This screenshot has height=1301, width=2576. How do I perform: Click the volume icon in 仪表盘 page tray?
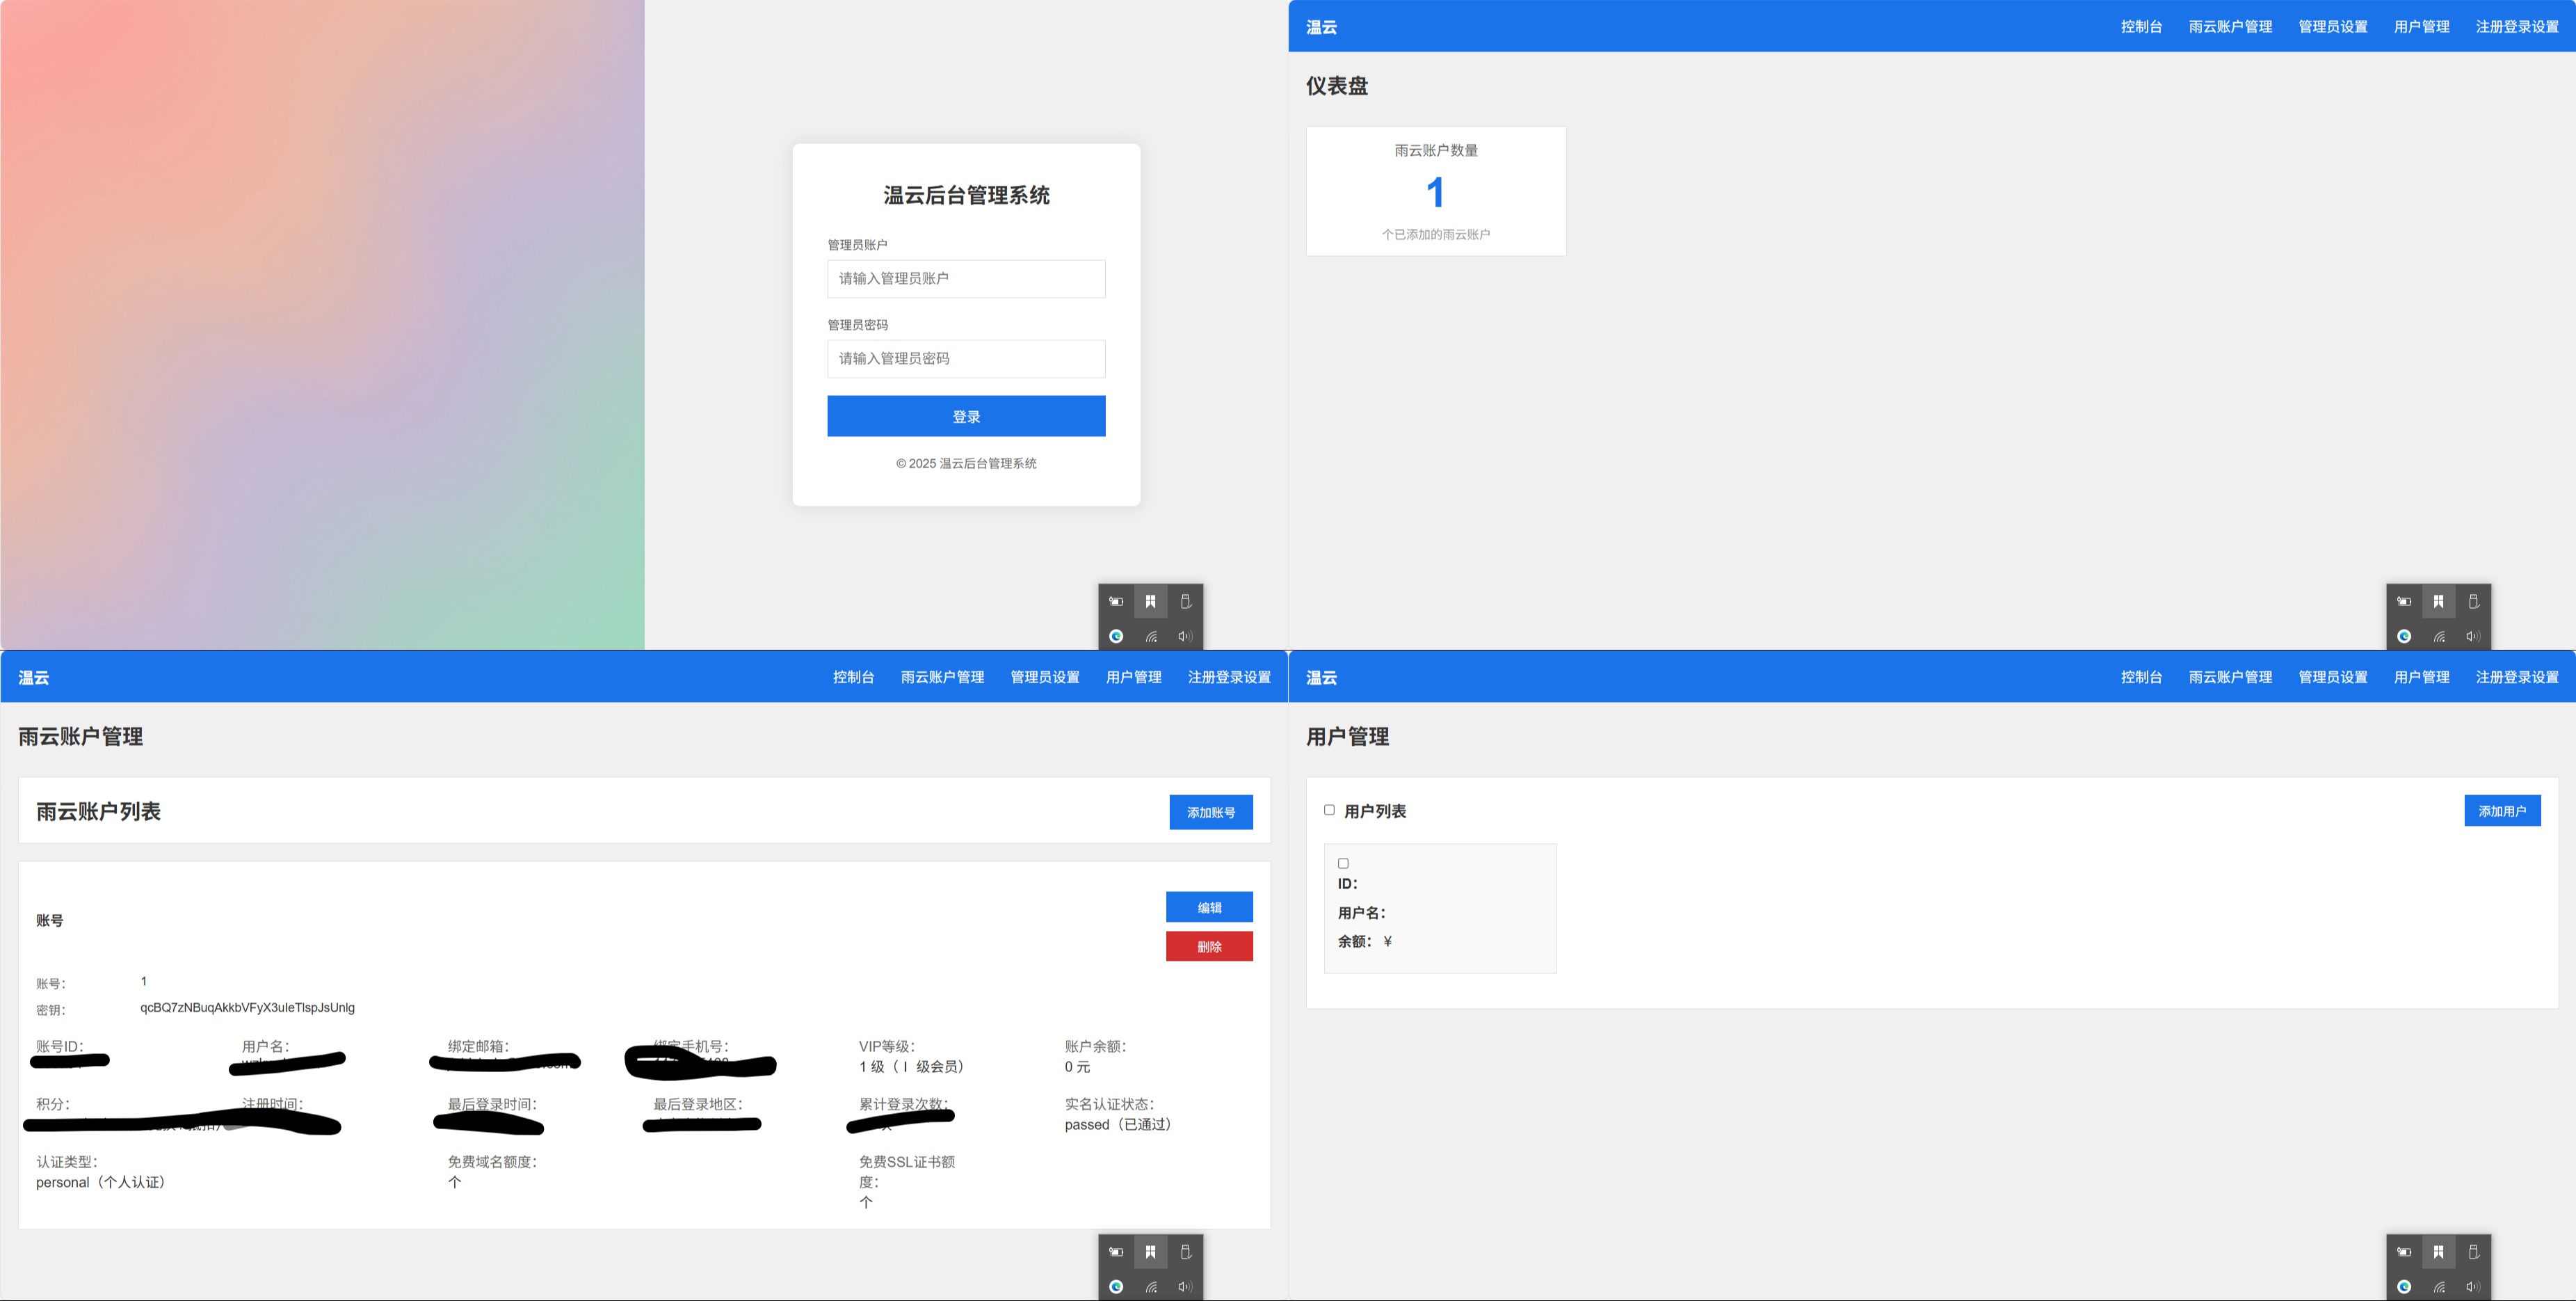[2473, 637]
